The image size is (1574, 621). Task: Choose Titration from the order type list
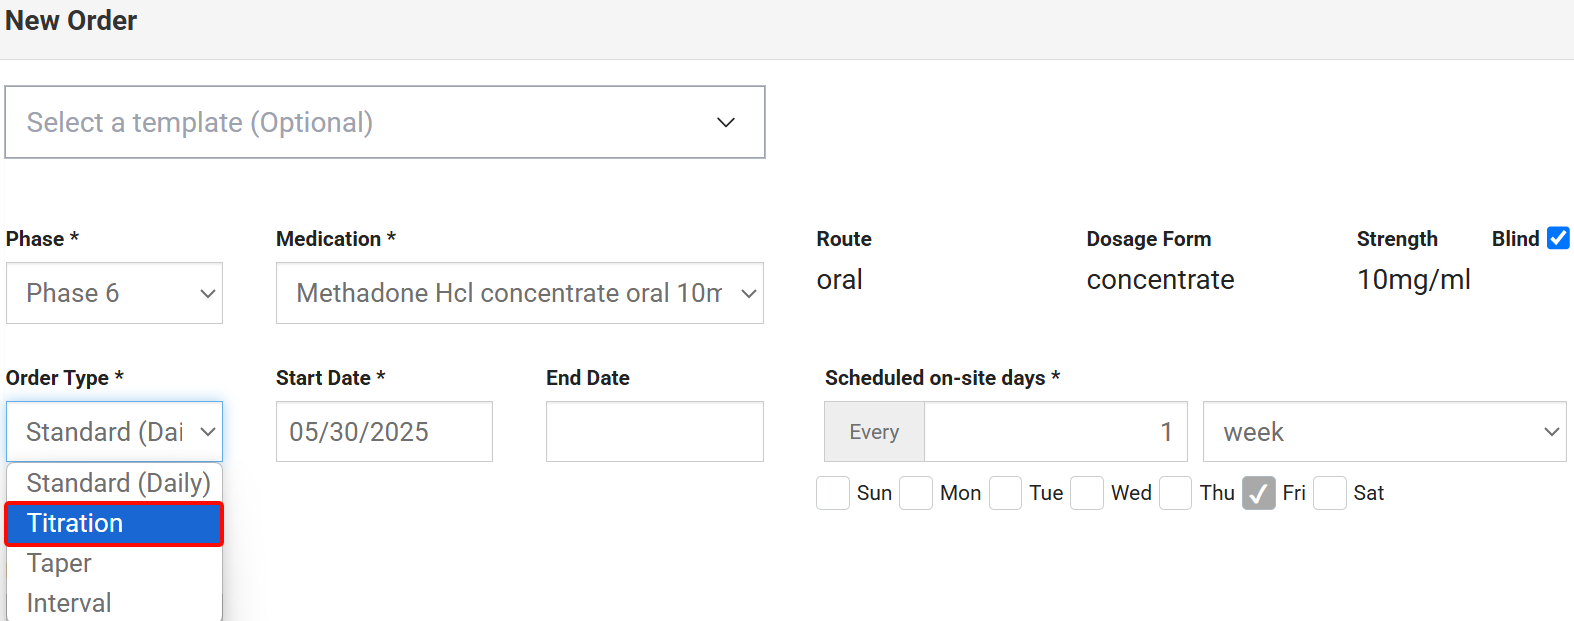pos(114,524)
